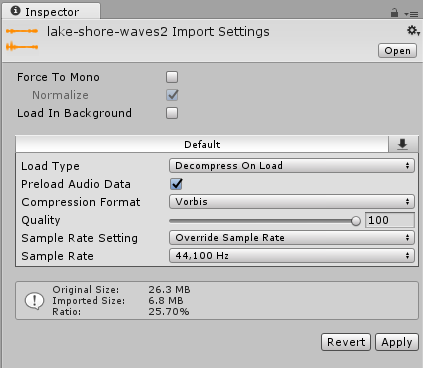Viewport: 423px width, 368px height.
Task: Toggle the Normalize checkbox
Action: pos(172,95)
